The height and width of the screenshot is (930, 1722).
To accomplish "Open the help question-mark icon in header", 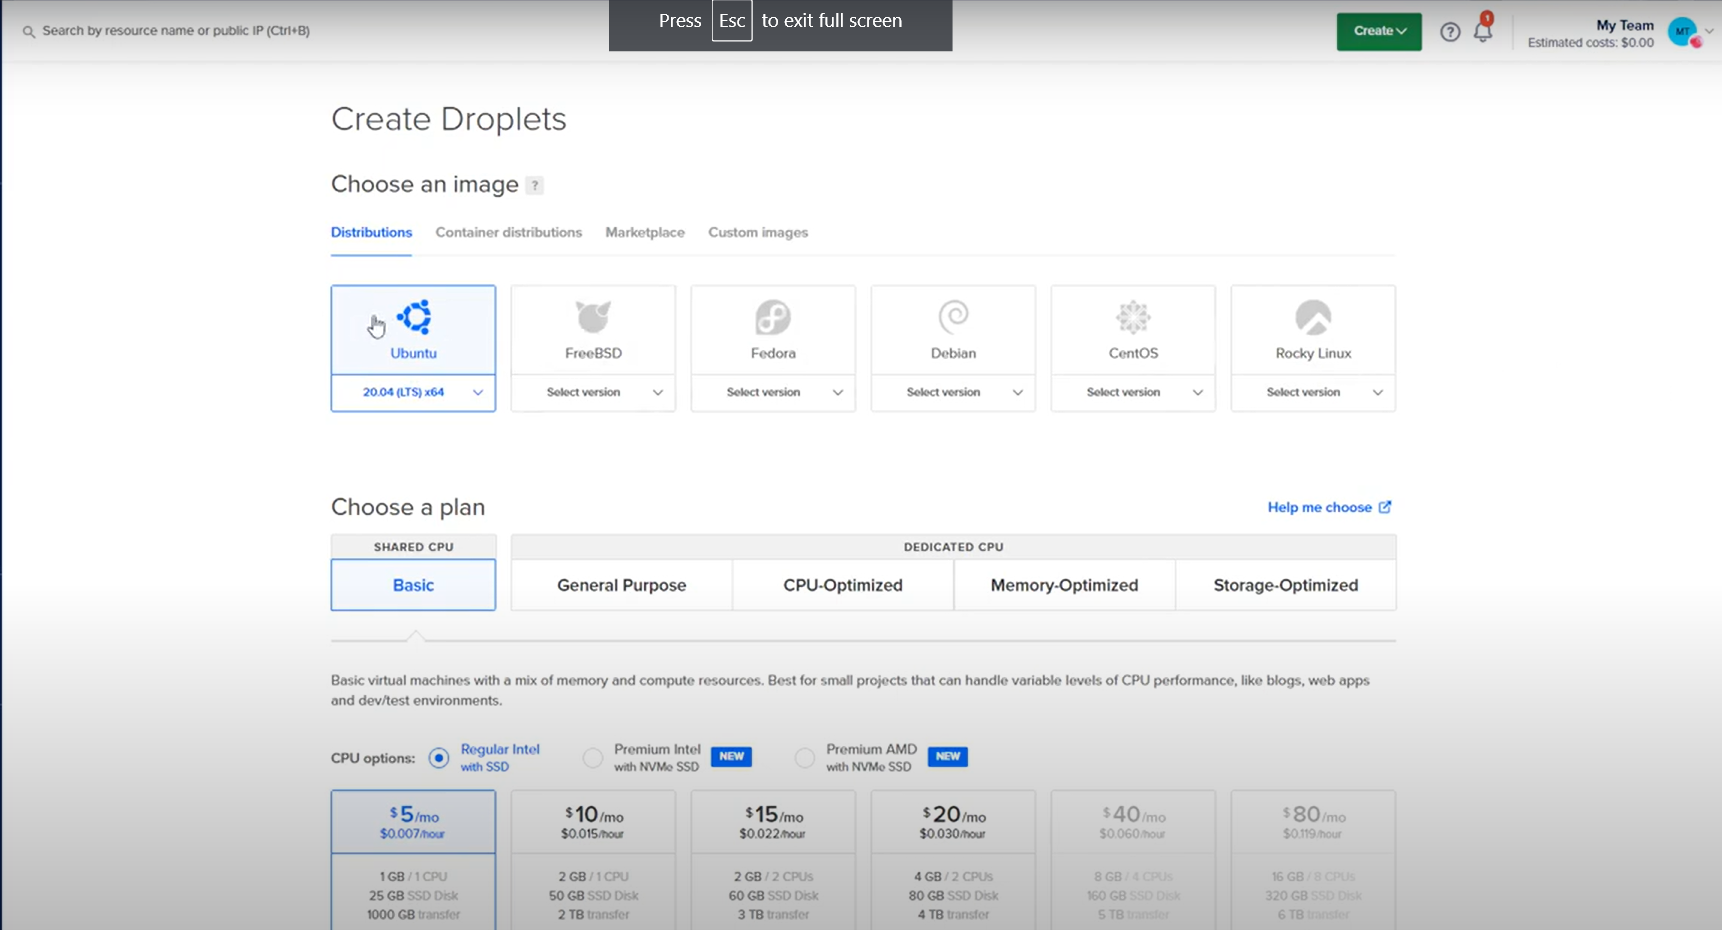I will 1450,31.
